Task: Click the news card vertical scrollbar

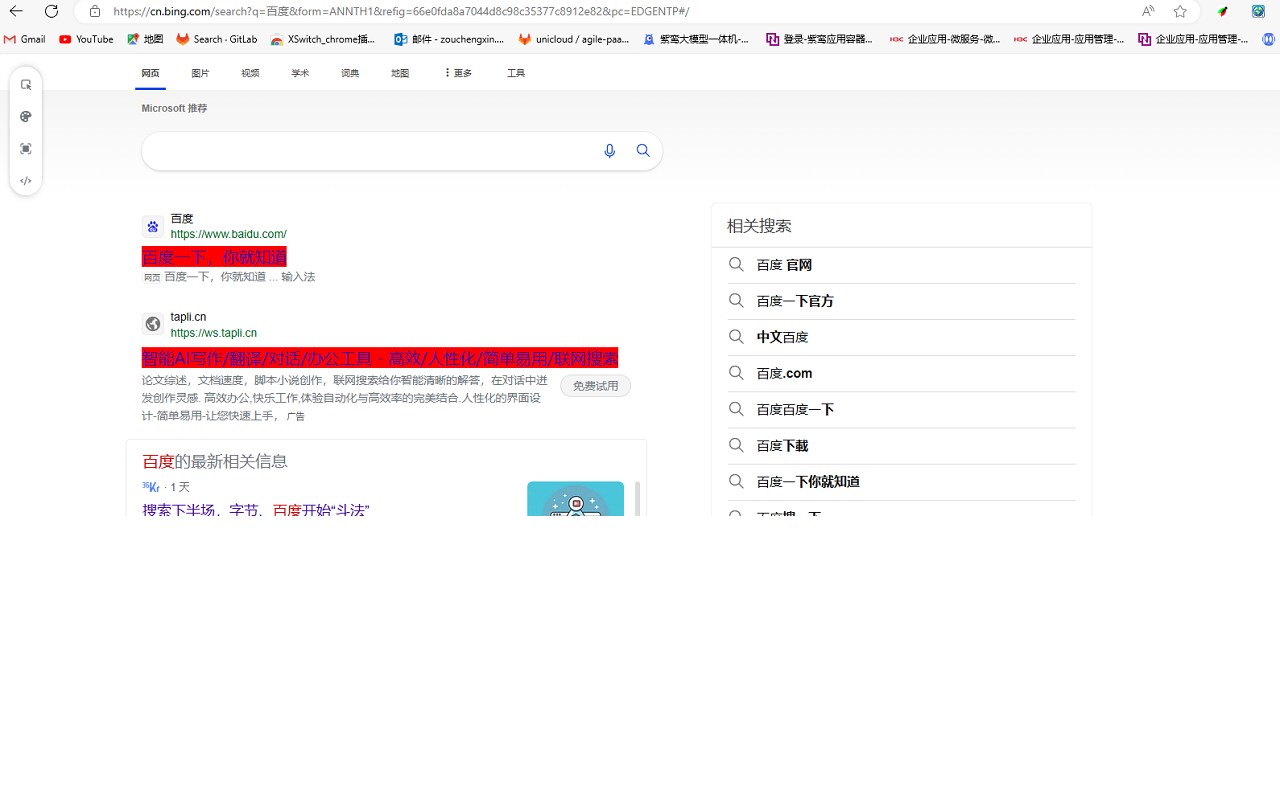Action: point(637,498)
